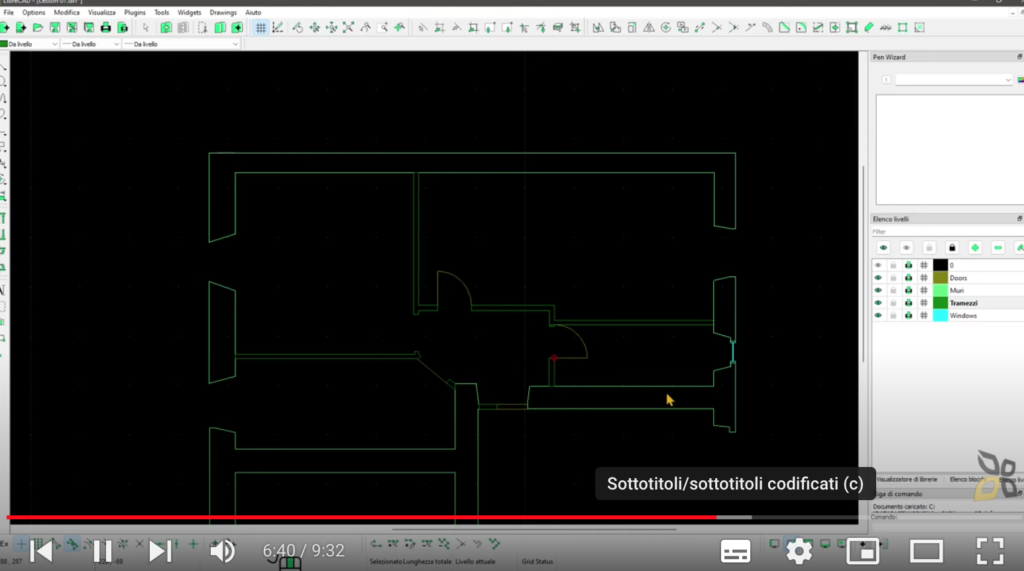Open the video settings gear

(799, 551)
